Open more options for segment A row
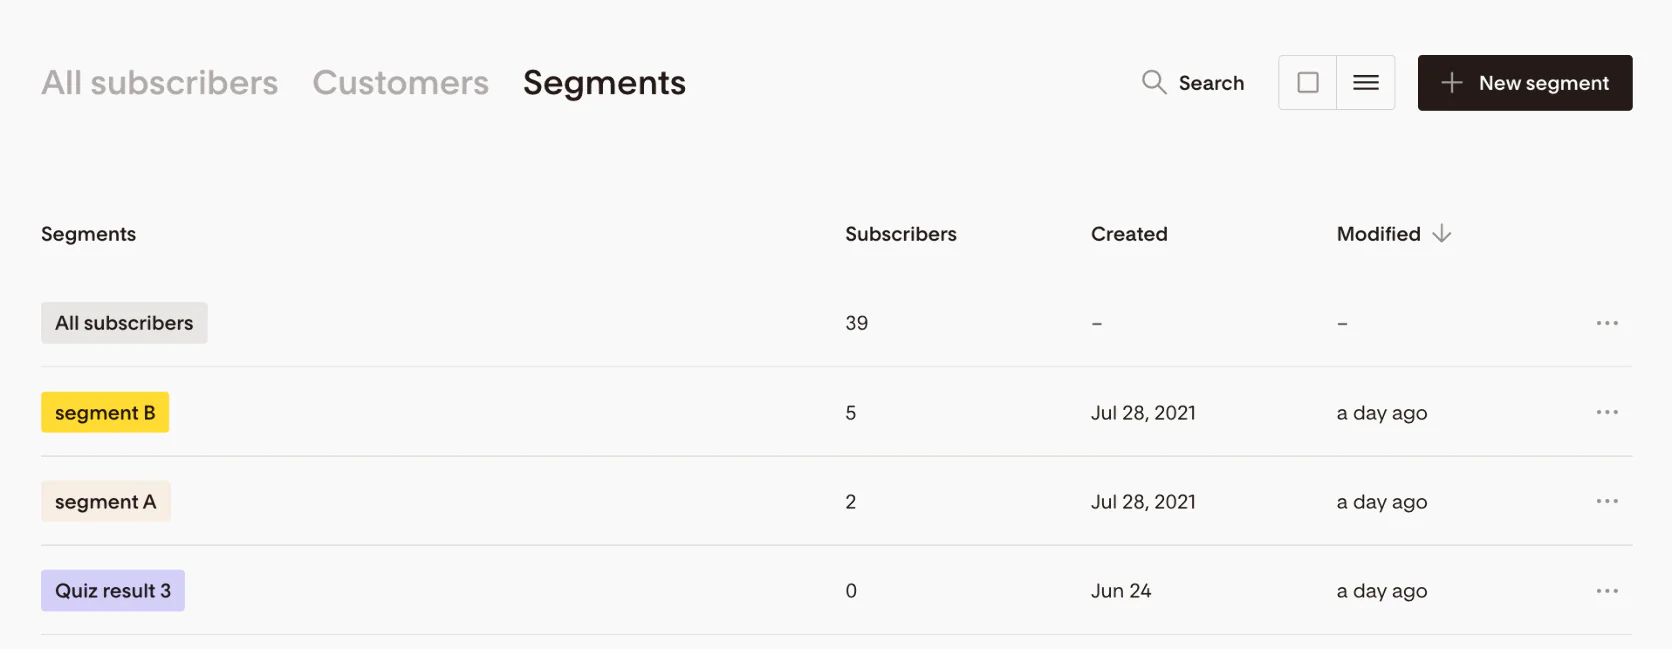The height and width of the screenshot is (649, 1672). 1607,501
